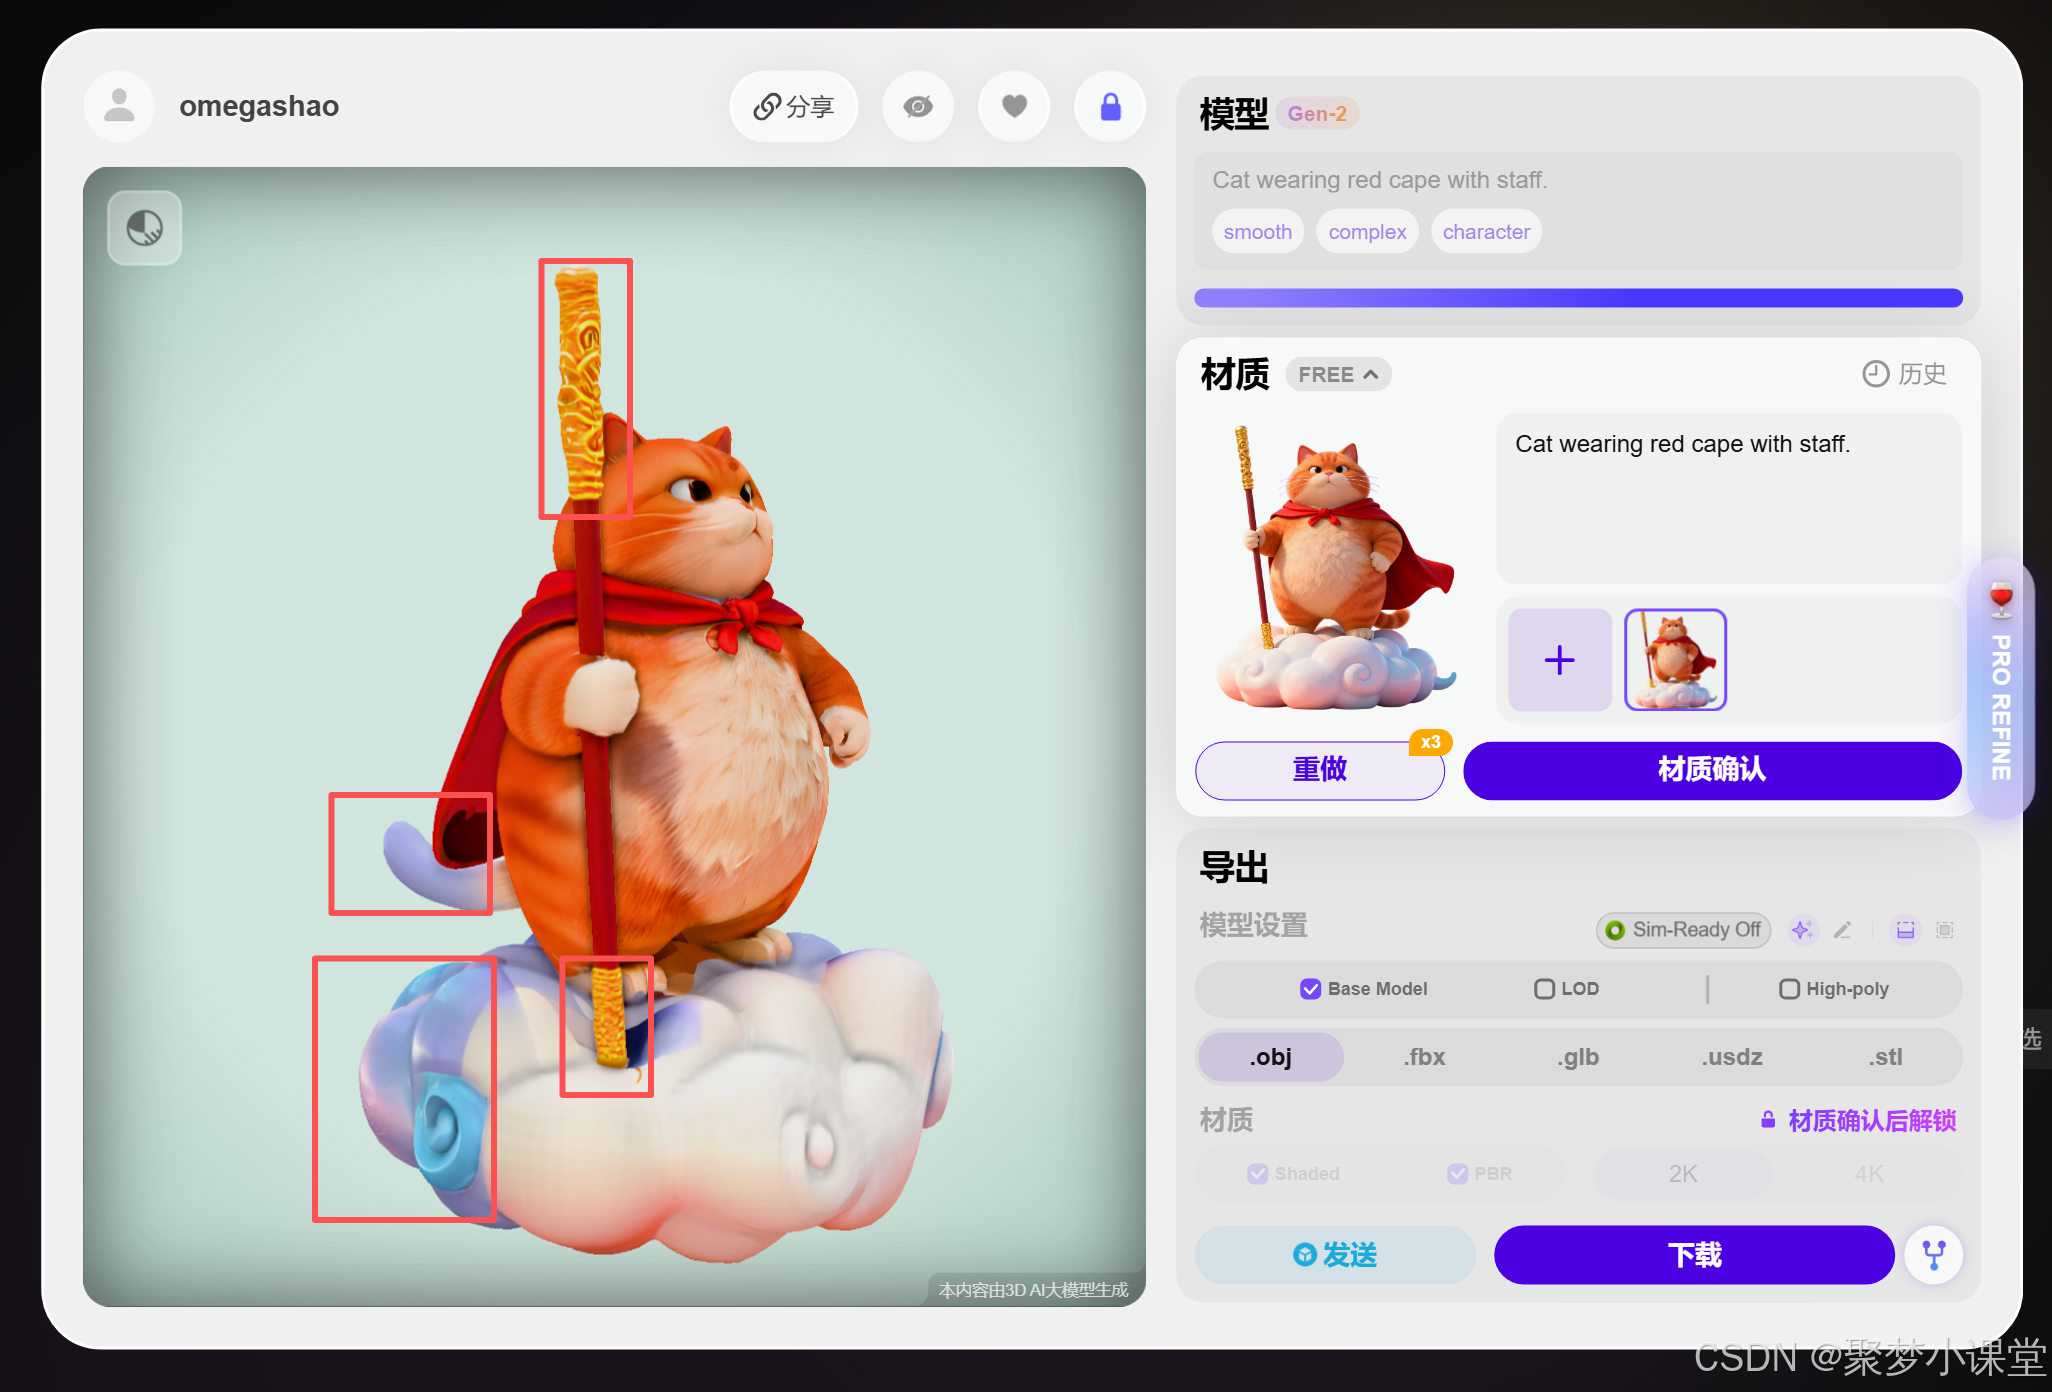Click the plus add reference image tile

1559,660
